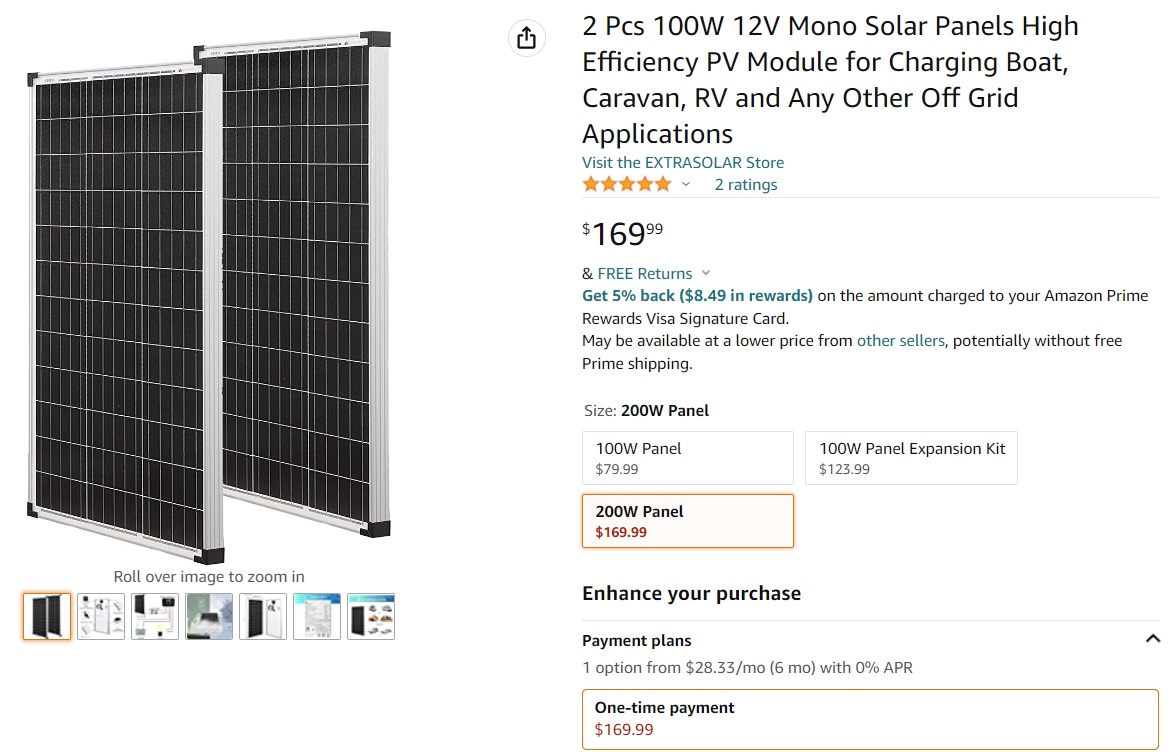Select the 100W Panel size option
1174x752 pixels.
pyautogui.click(x=687, y=458)
